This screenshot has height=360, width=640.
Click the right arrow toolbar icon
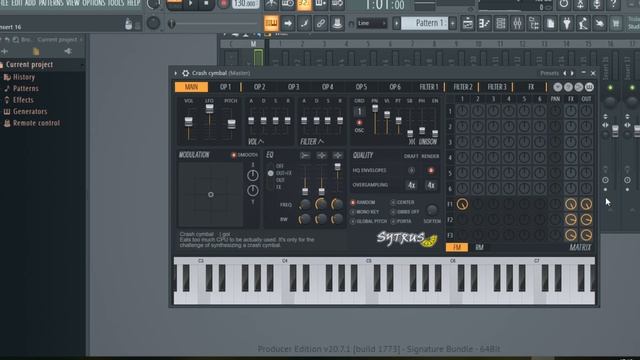(x=288, y=23)
